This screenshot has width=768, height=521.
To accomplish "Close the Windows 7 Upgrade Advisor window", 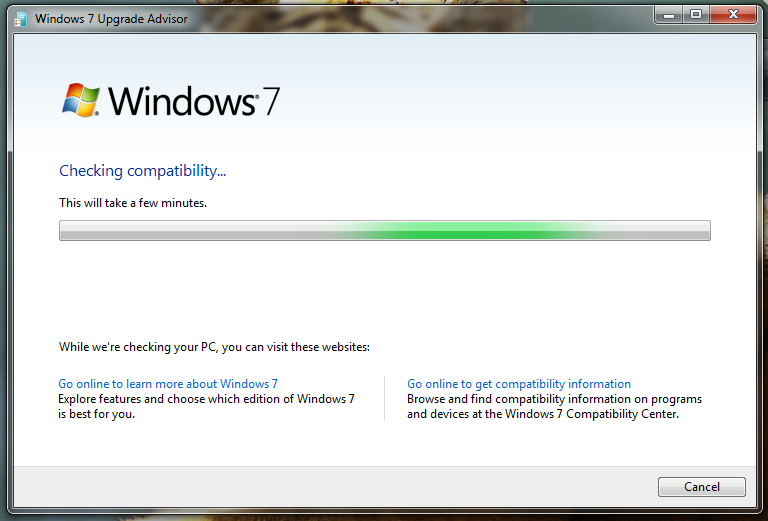I will coord(733,15).
